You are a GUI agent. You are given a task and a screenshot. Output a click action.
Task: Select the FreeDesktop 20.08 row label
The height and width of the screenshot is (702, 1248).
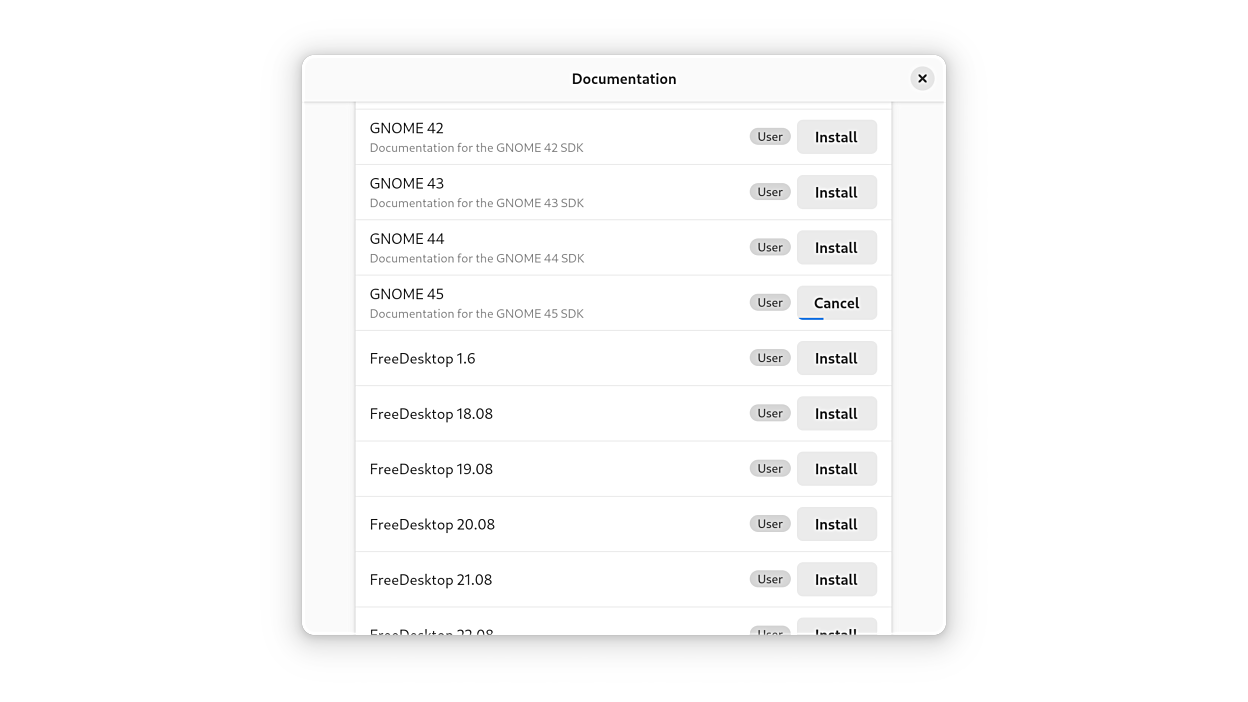[432, 524]
